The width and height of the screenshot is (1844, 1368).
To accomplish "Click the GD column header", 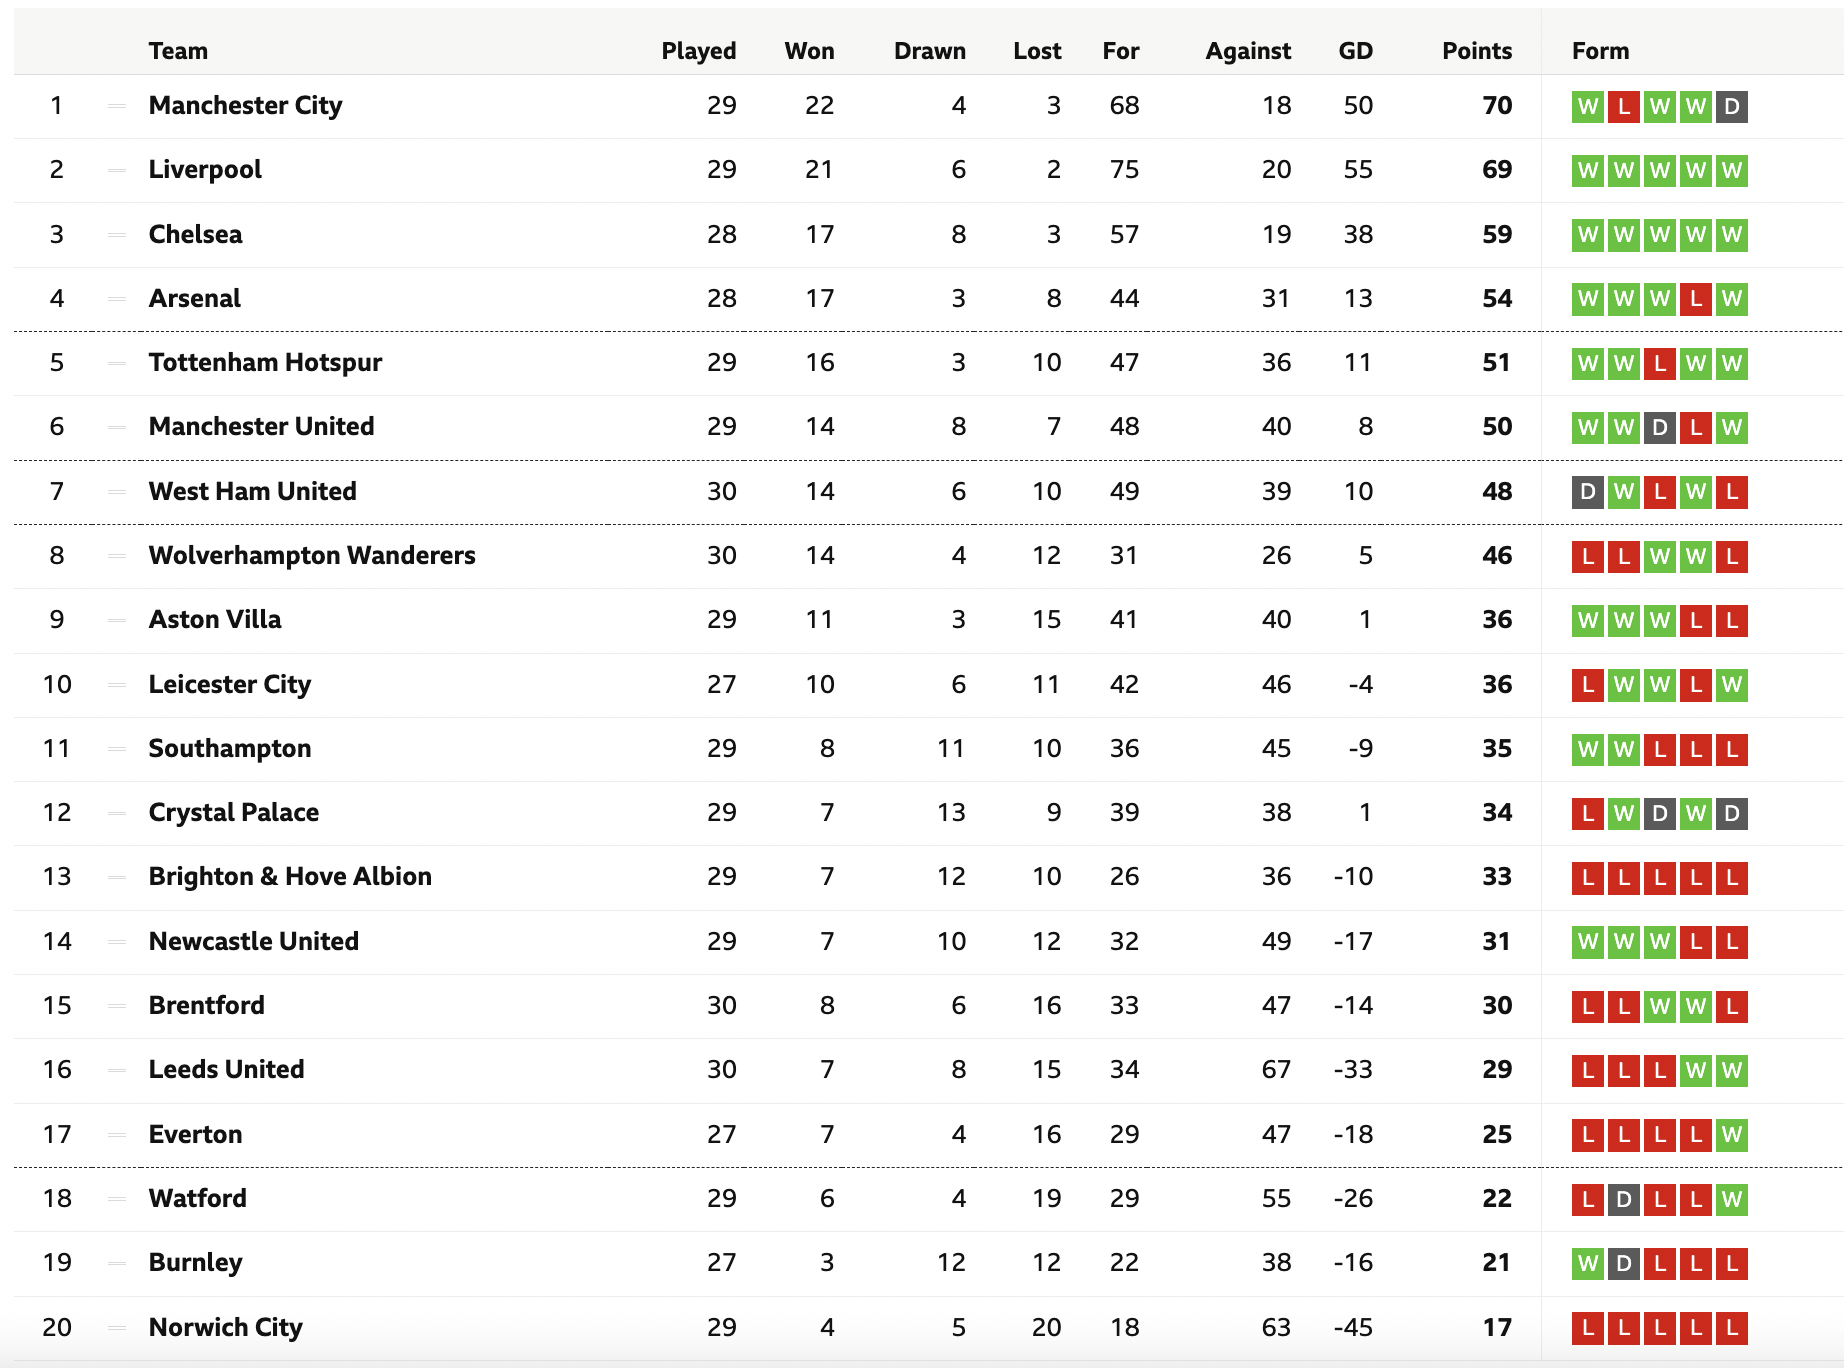I will tap(1355, 51).
